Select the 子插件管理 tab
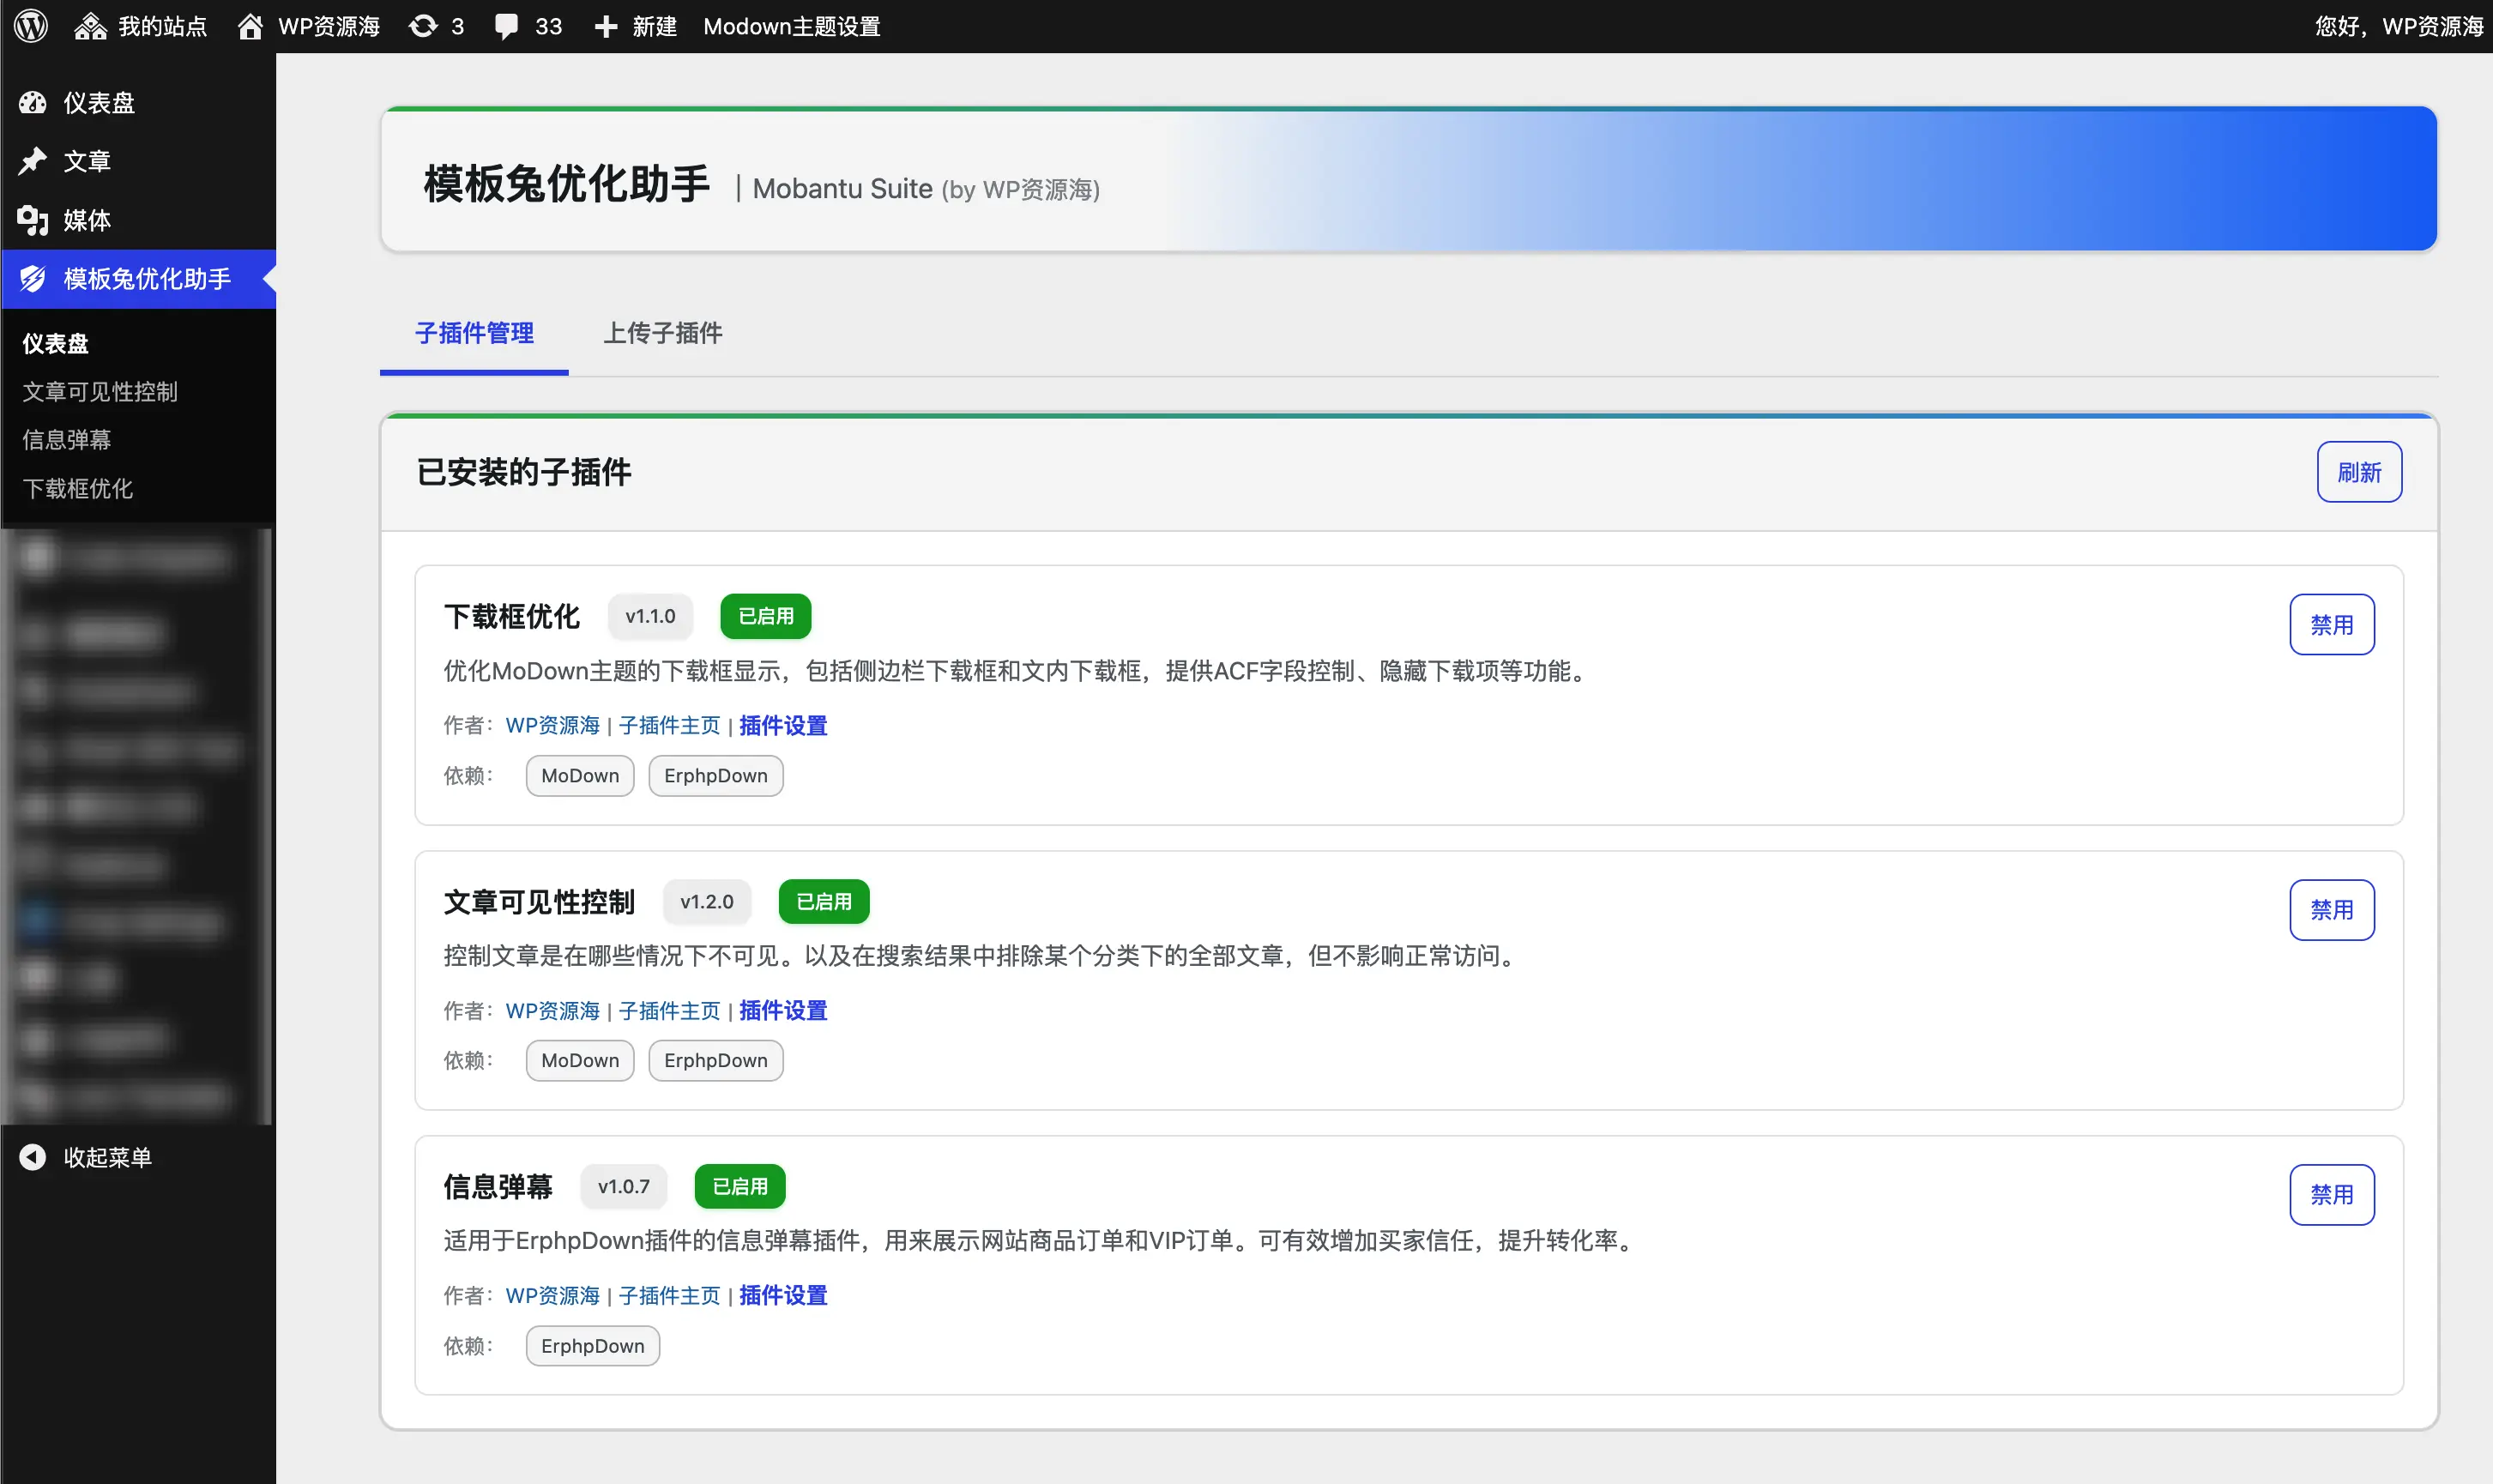 click(x=474, y=333)
